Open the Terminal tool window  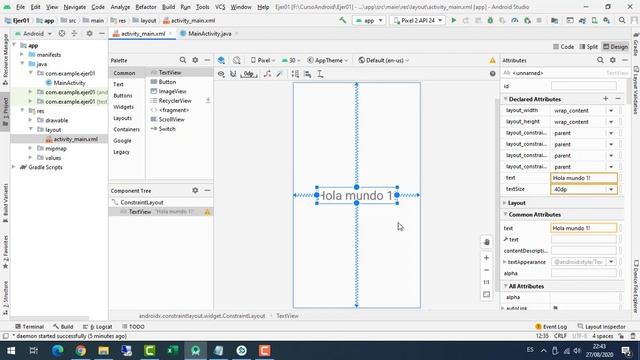coord(29,327)
